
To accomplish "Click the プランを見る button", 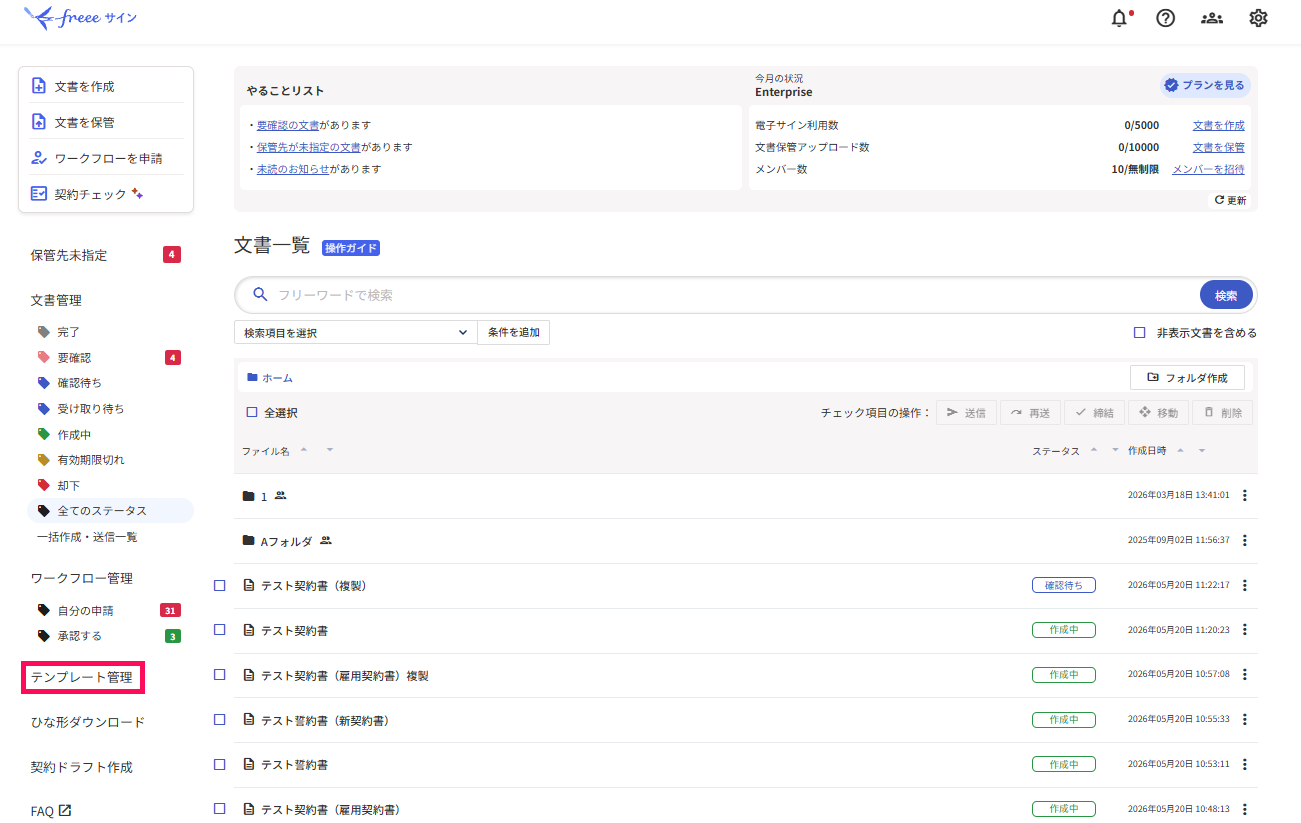I will click(1205, 86).
